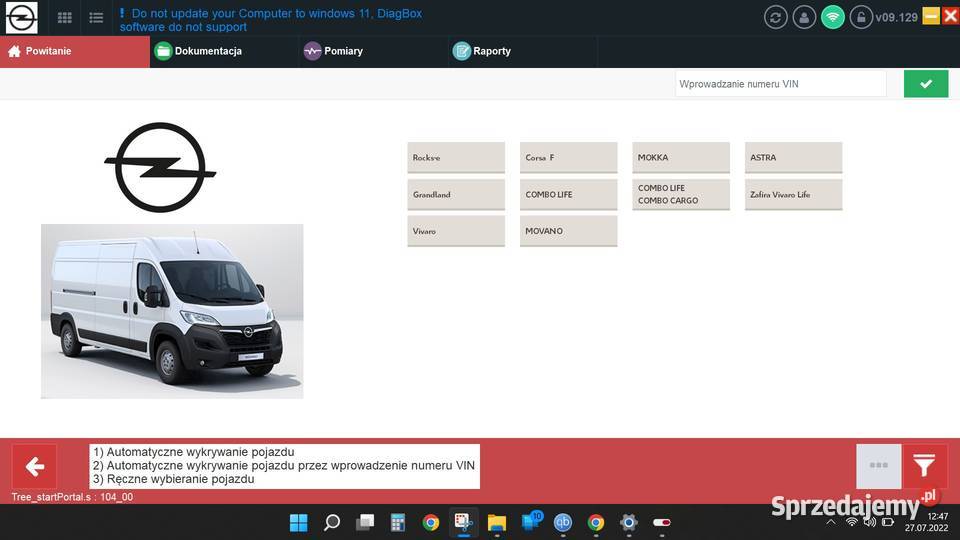
Task: Click the white Movano van picture
Action: (172, 311)
